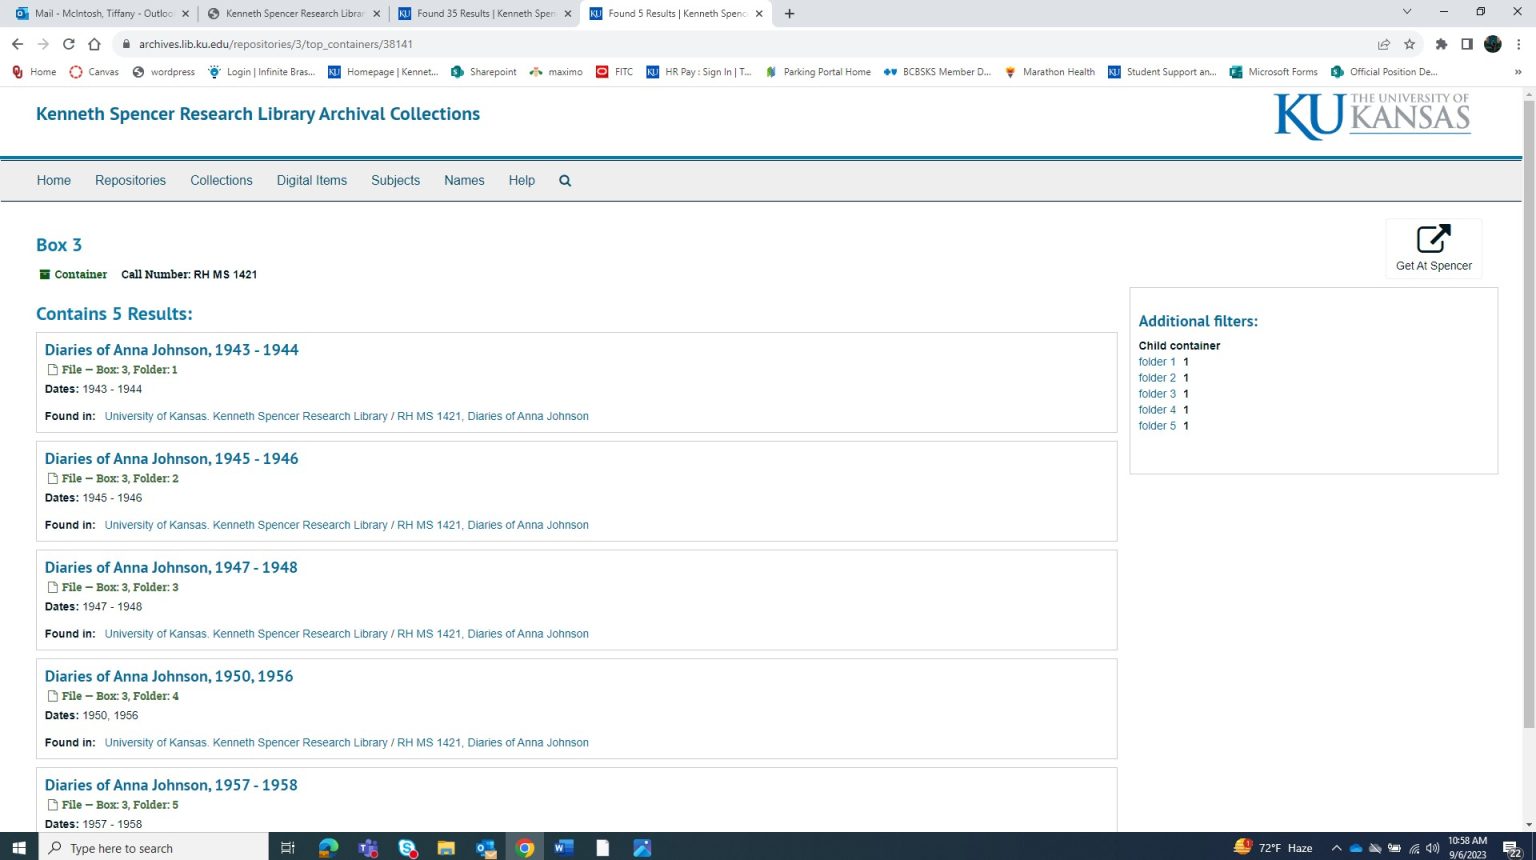Open a new browser tab
This screenshot has height=860, width=1536.
(790, 14)
